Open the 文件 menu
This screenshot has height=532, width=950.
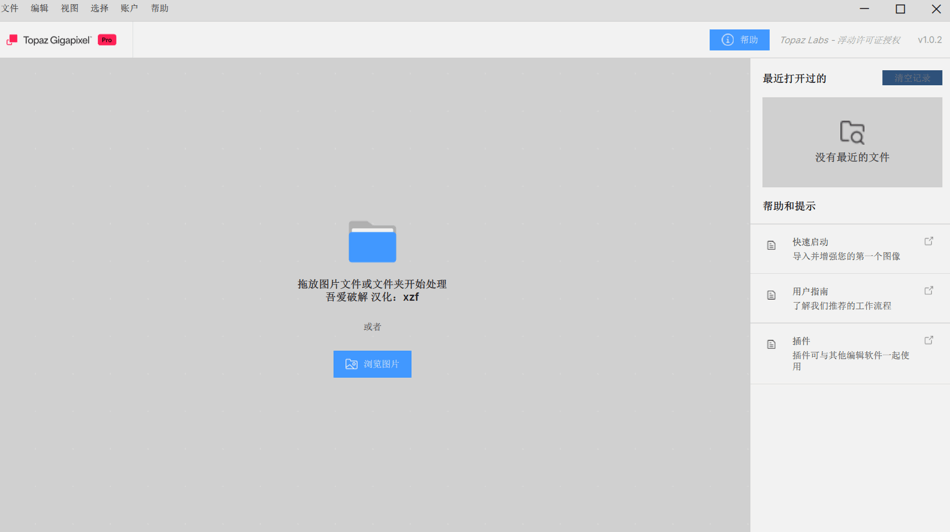[x=10, y=8]
